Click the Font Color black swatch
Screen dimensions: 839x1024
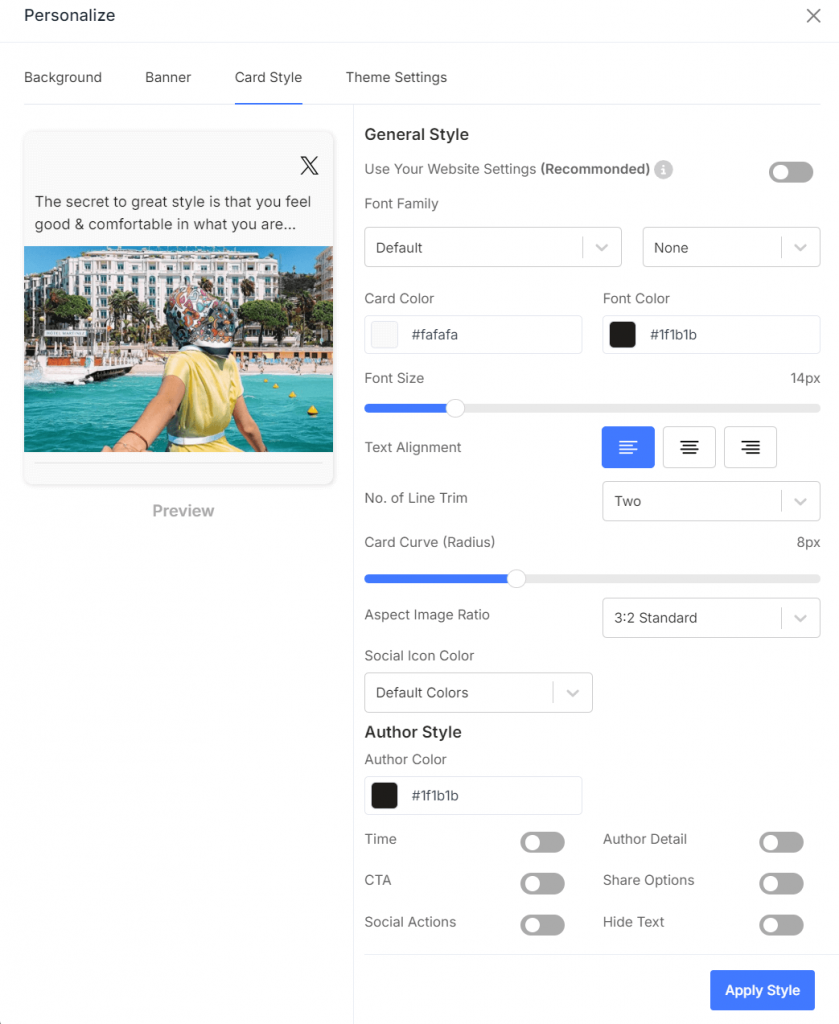[x=622, y=334]
